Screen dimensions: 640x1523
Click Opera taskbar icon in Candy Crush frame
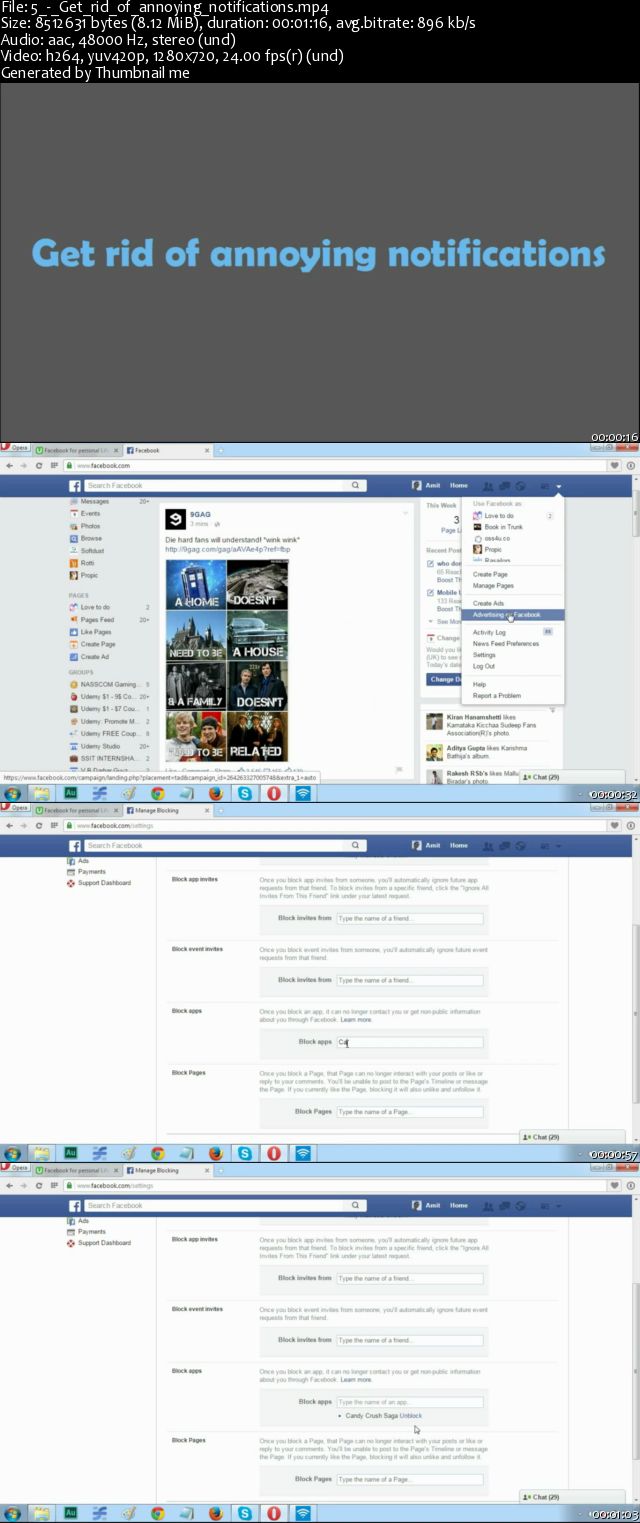pos(273,1513)
